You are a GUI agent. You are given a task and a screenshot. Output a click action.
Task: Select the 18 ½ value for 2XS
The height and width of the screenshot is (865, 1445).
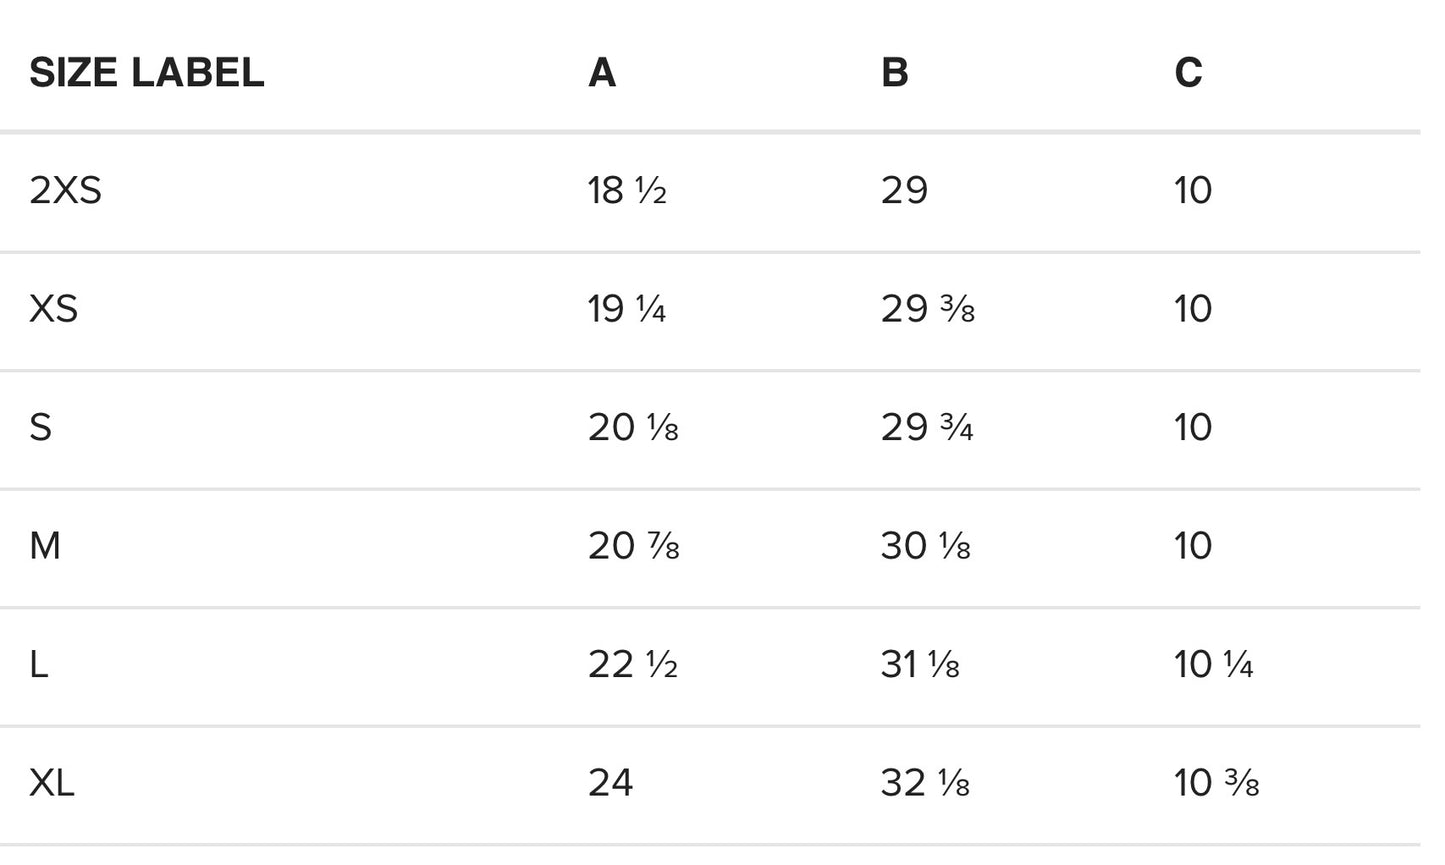click(627, 190)
